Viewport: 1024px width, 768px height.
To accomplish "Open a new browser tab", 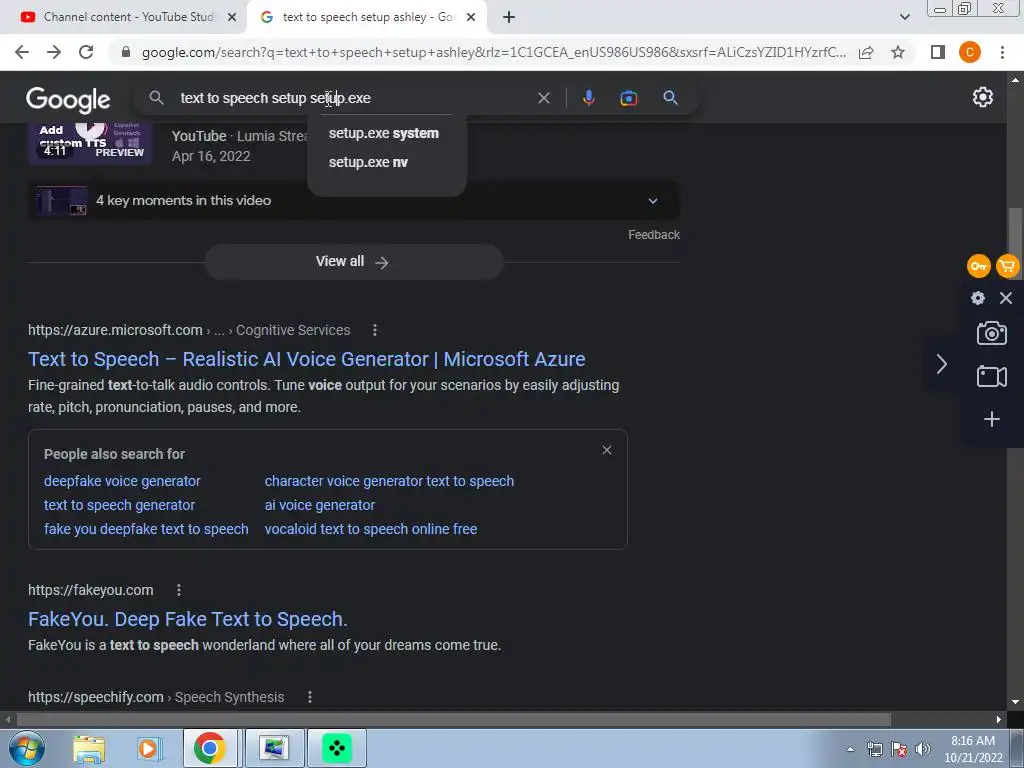I will 509,17.
